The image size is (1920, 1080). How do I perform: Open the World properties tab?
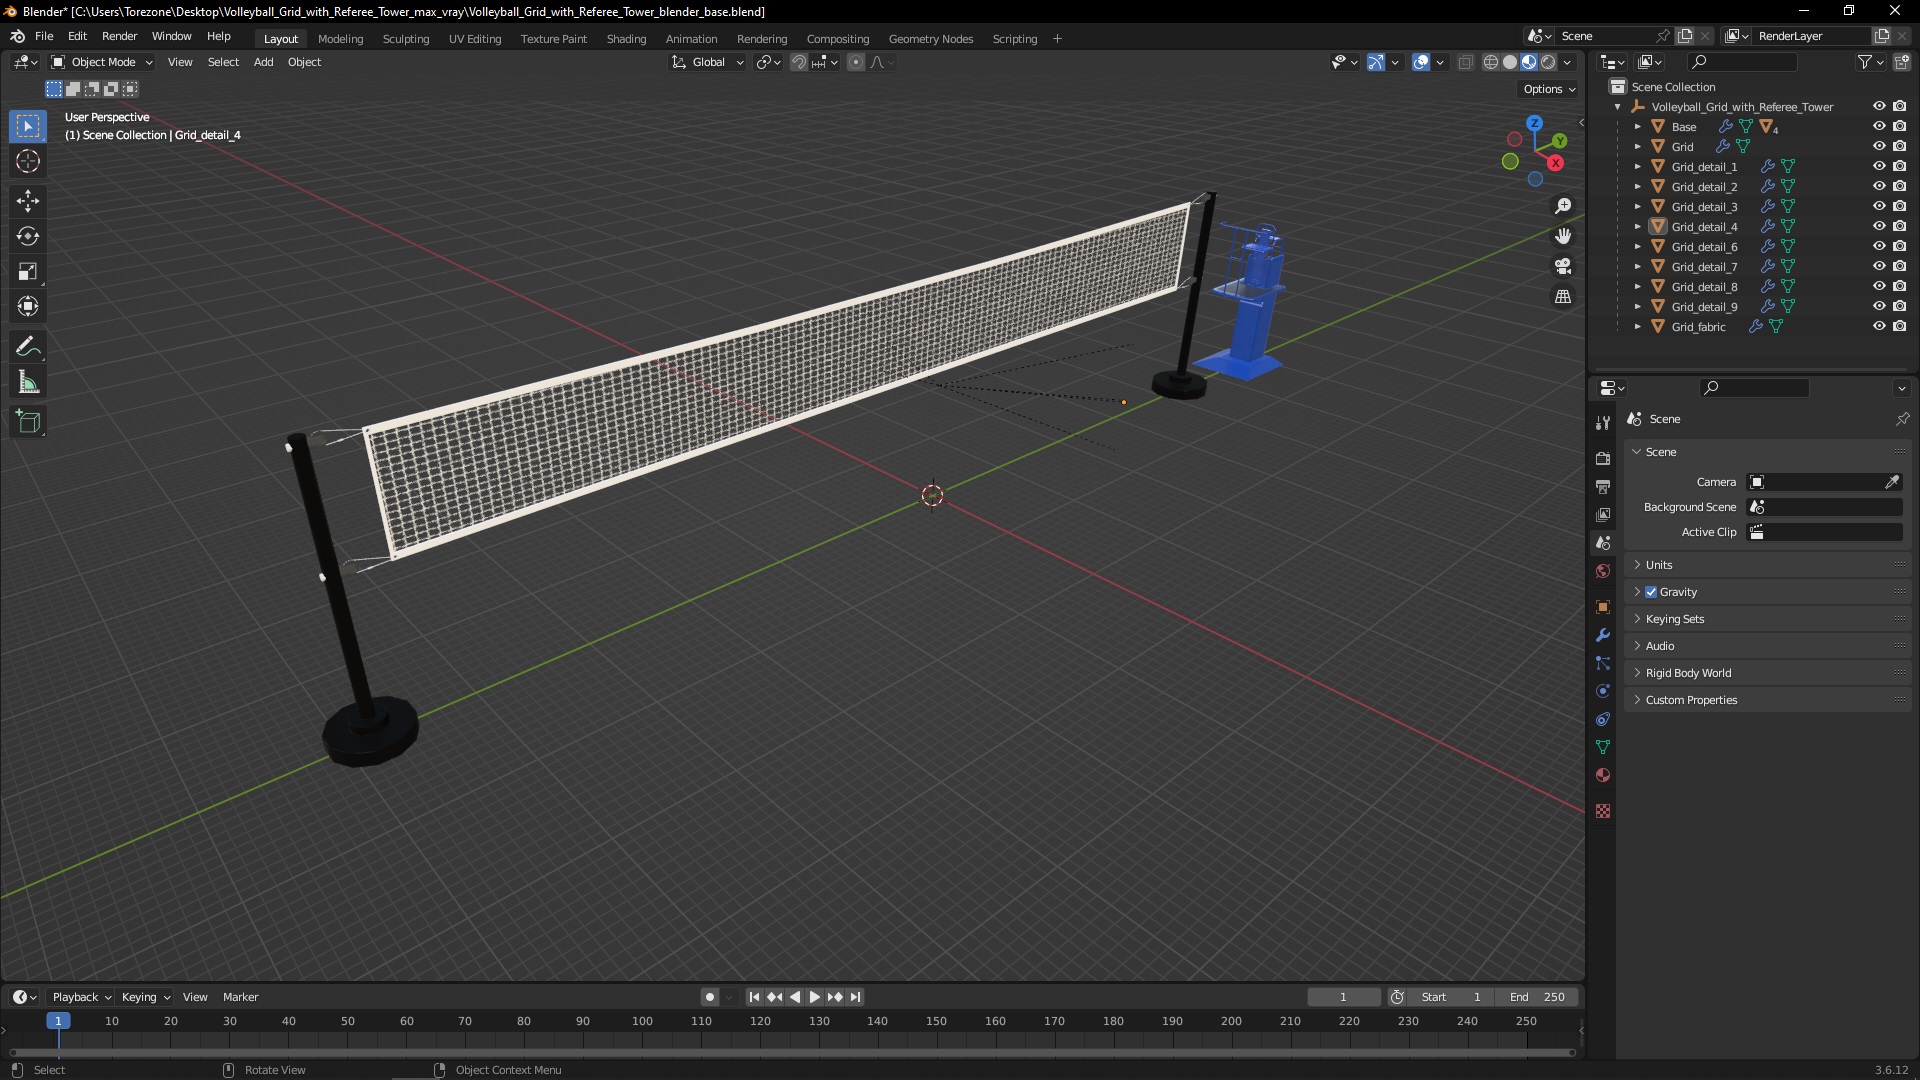pos(1603,571)
